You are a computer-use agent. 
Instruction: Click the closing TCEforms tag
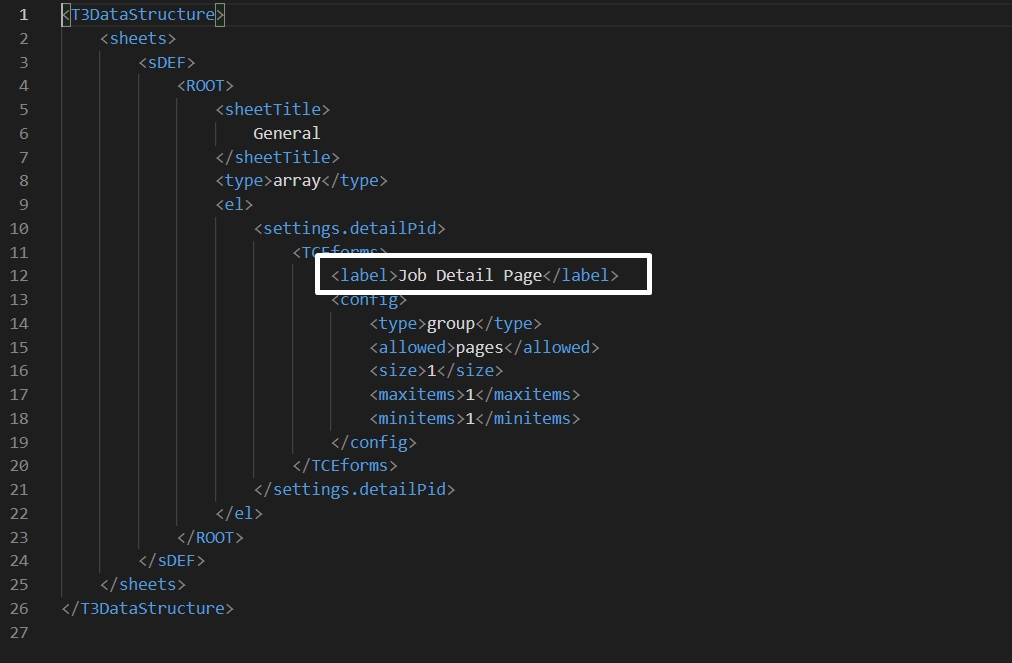(x=345, y=466)
